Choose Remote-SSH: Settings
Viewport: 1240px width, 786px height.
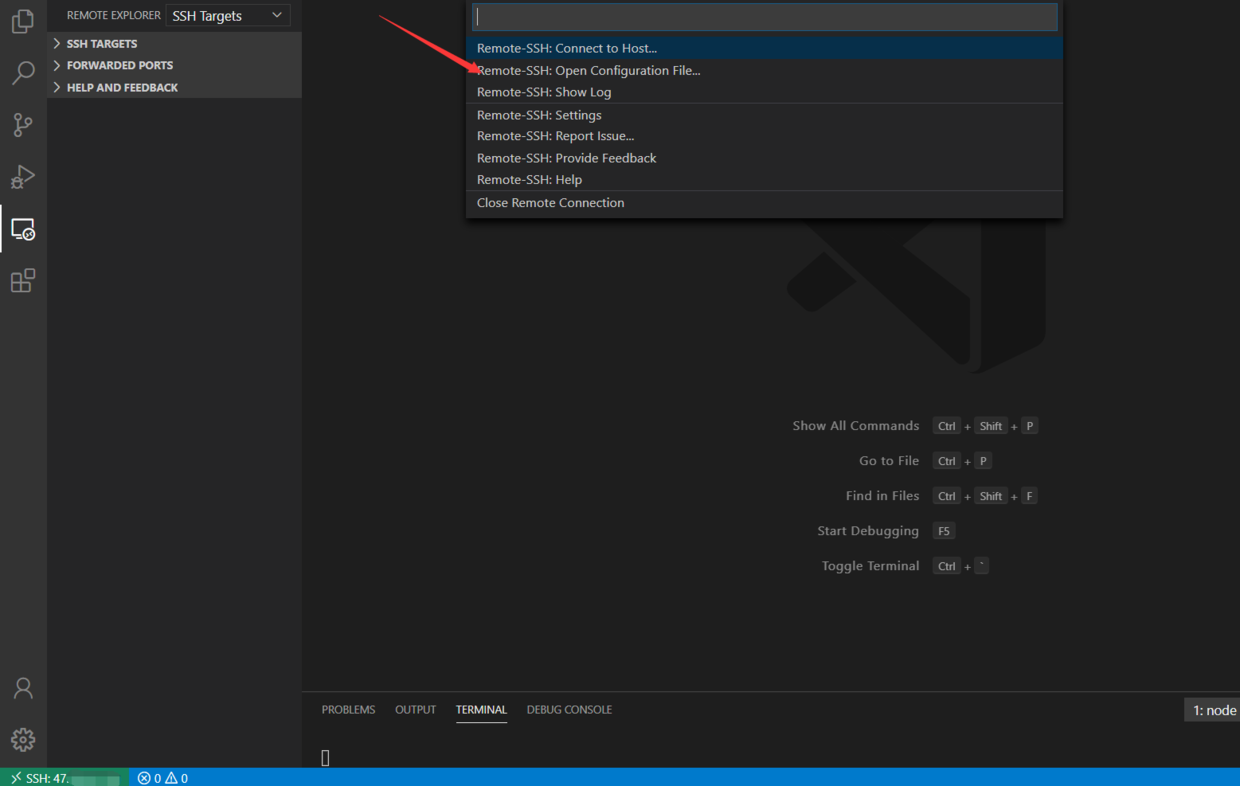pyautogui.click(x=765, y=115)
